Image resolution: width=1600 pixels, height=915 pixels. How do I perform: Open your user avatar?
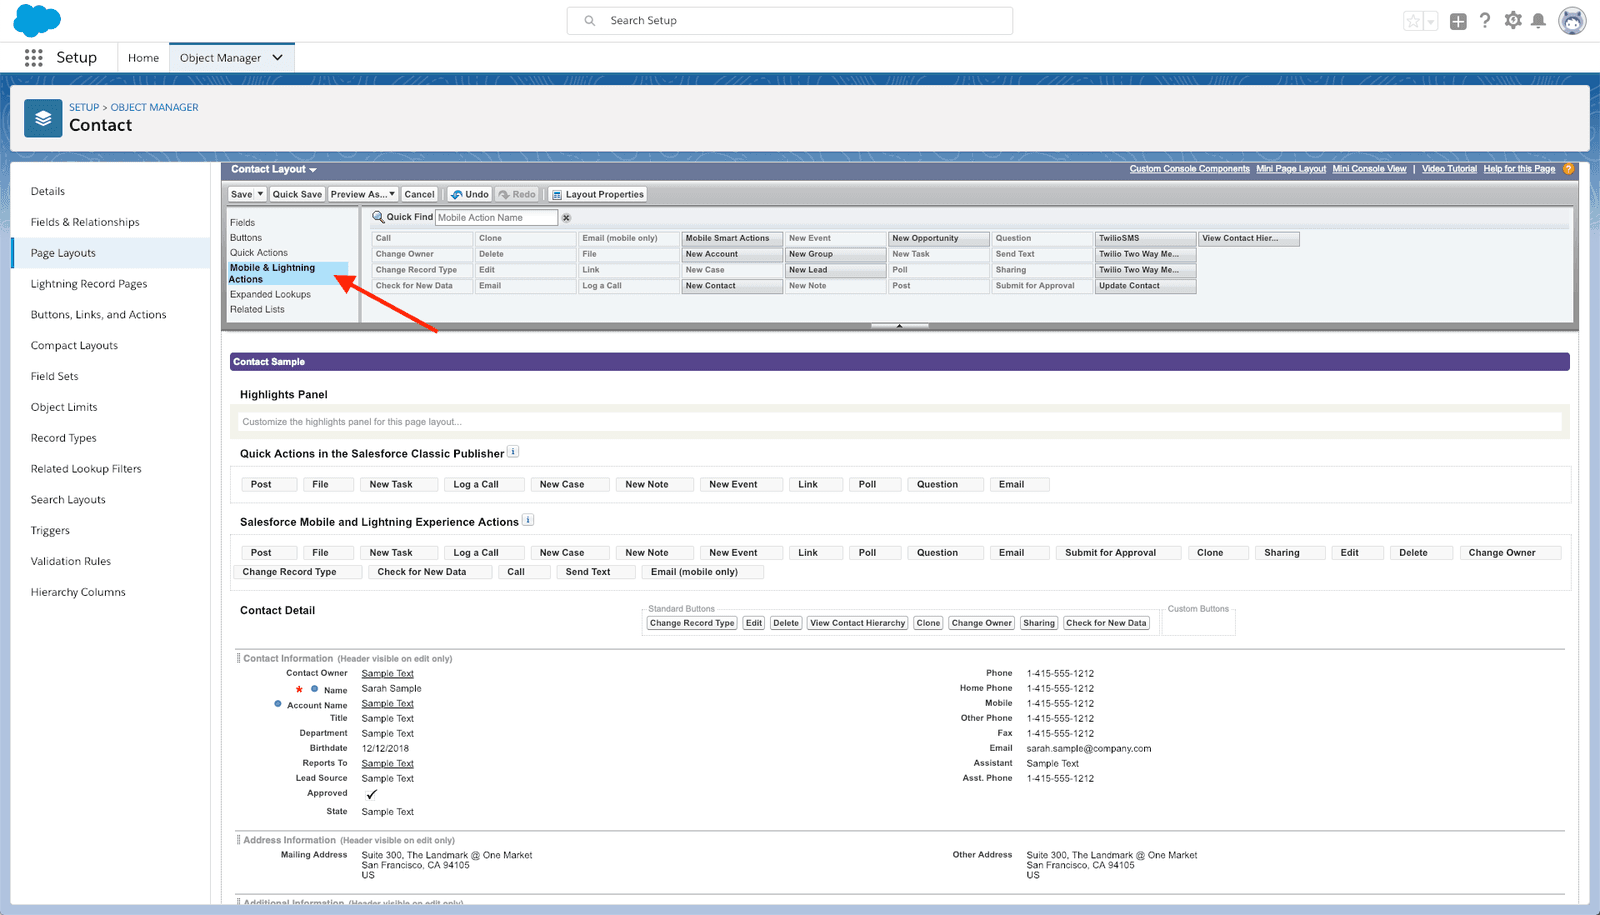1572,20
